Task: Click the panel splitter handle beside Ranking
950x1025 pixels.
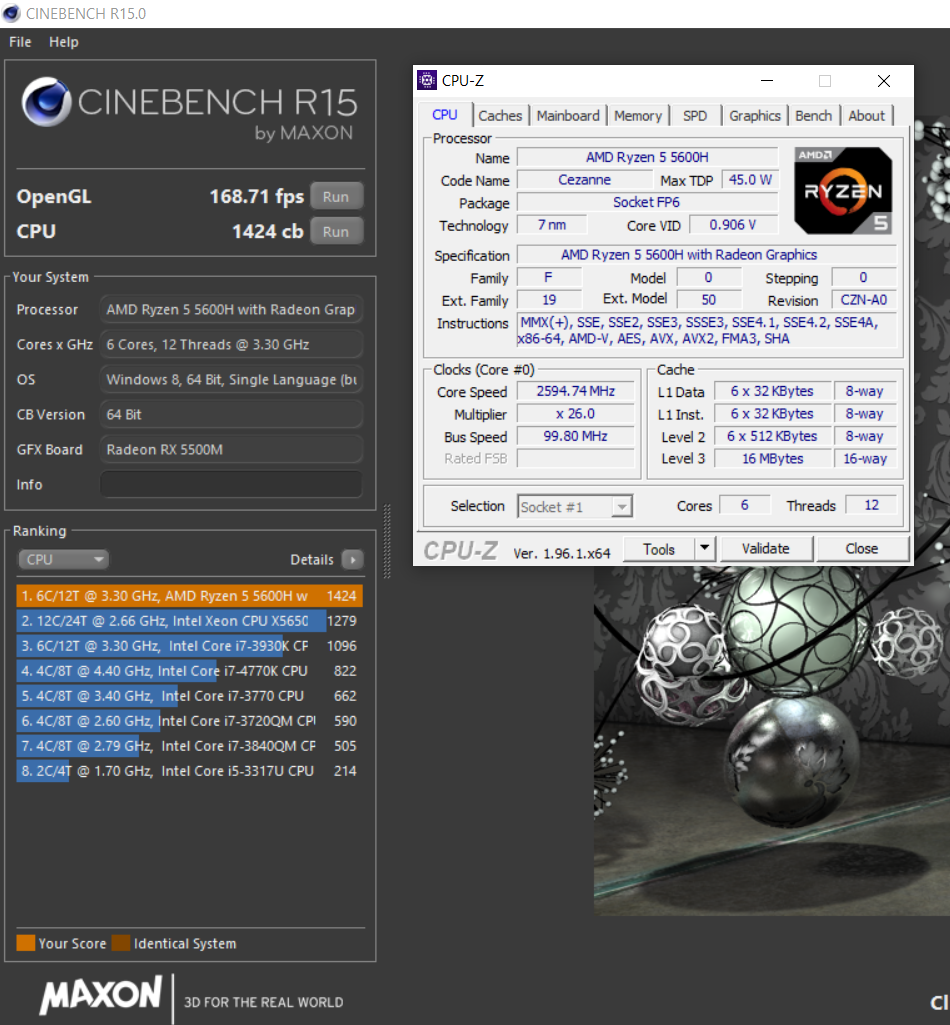Action: (x=387, y=541)
